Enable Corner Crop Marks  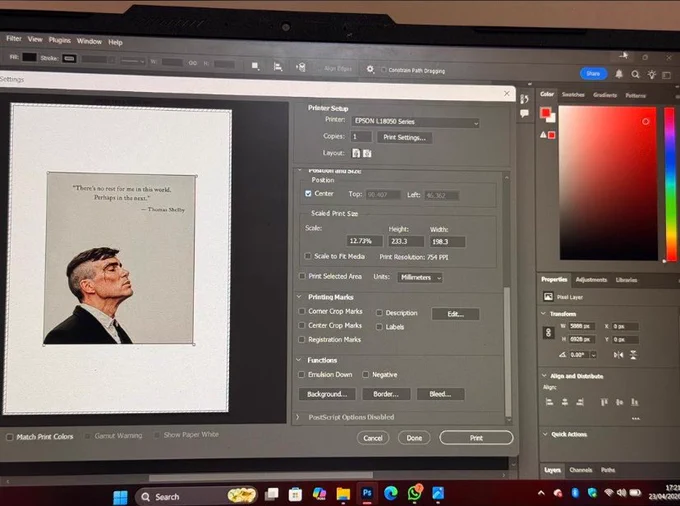(302, 311)
